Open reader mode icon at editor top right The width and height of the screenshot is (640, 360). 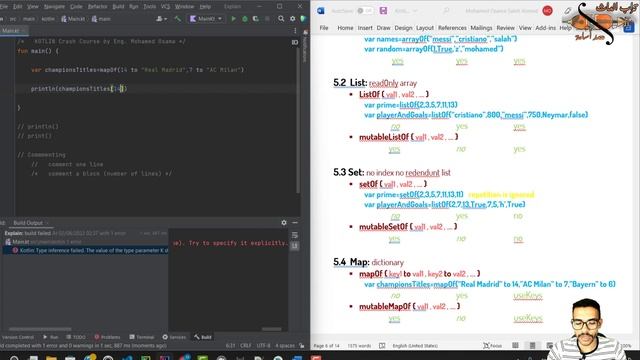point(295,42)
